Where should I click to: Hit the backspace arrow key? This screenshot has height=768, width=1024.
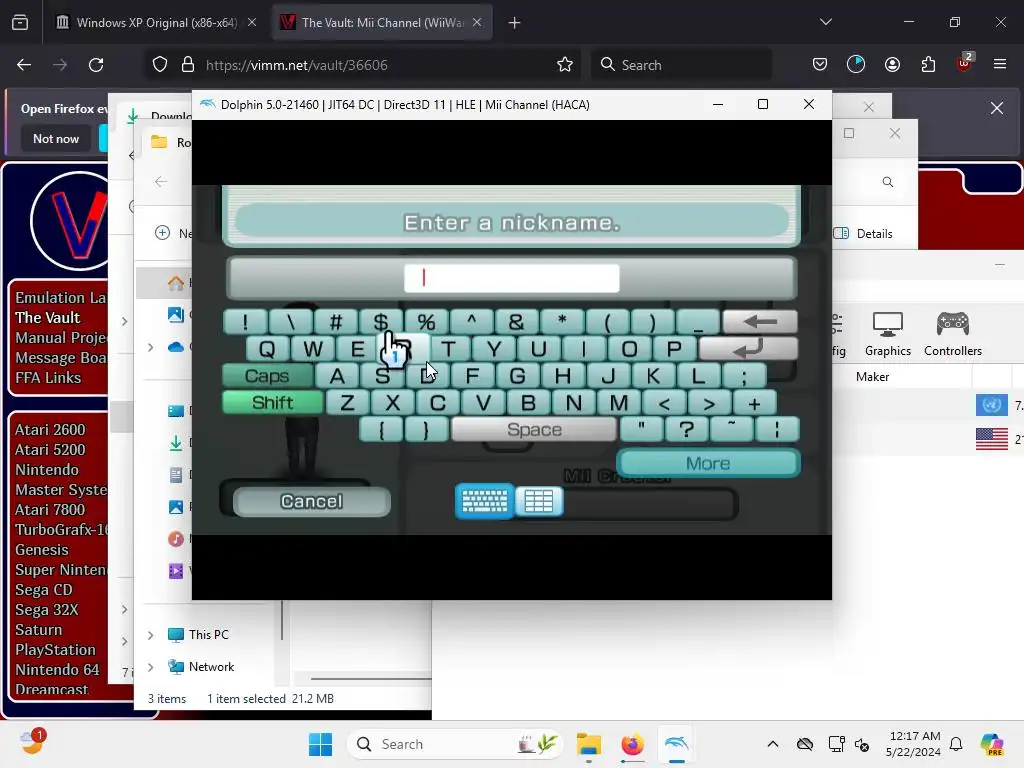[x=760, y=321]
